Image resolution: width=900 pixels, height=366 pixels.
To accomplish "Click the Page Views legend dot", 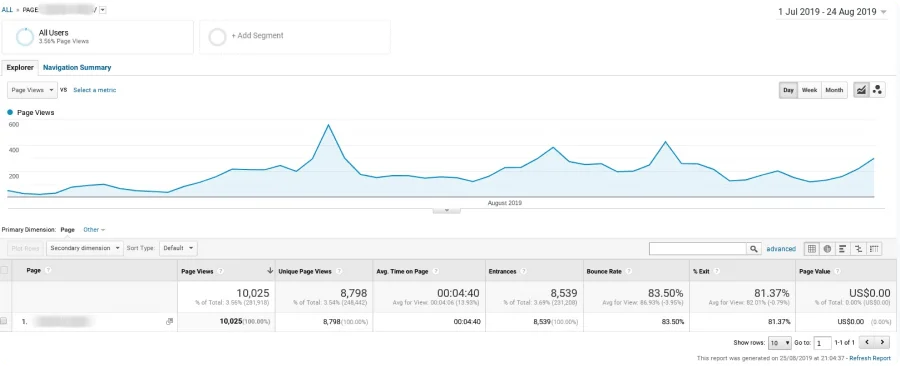I will point(10,112).
